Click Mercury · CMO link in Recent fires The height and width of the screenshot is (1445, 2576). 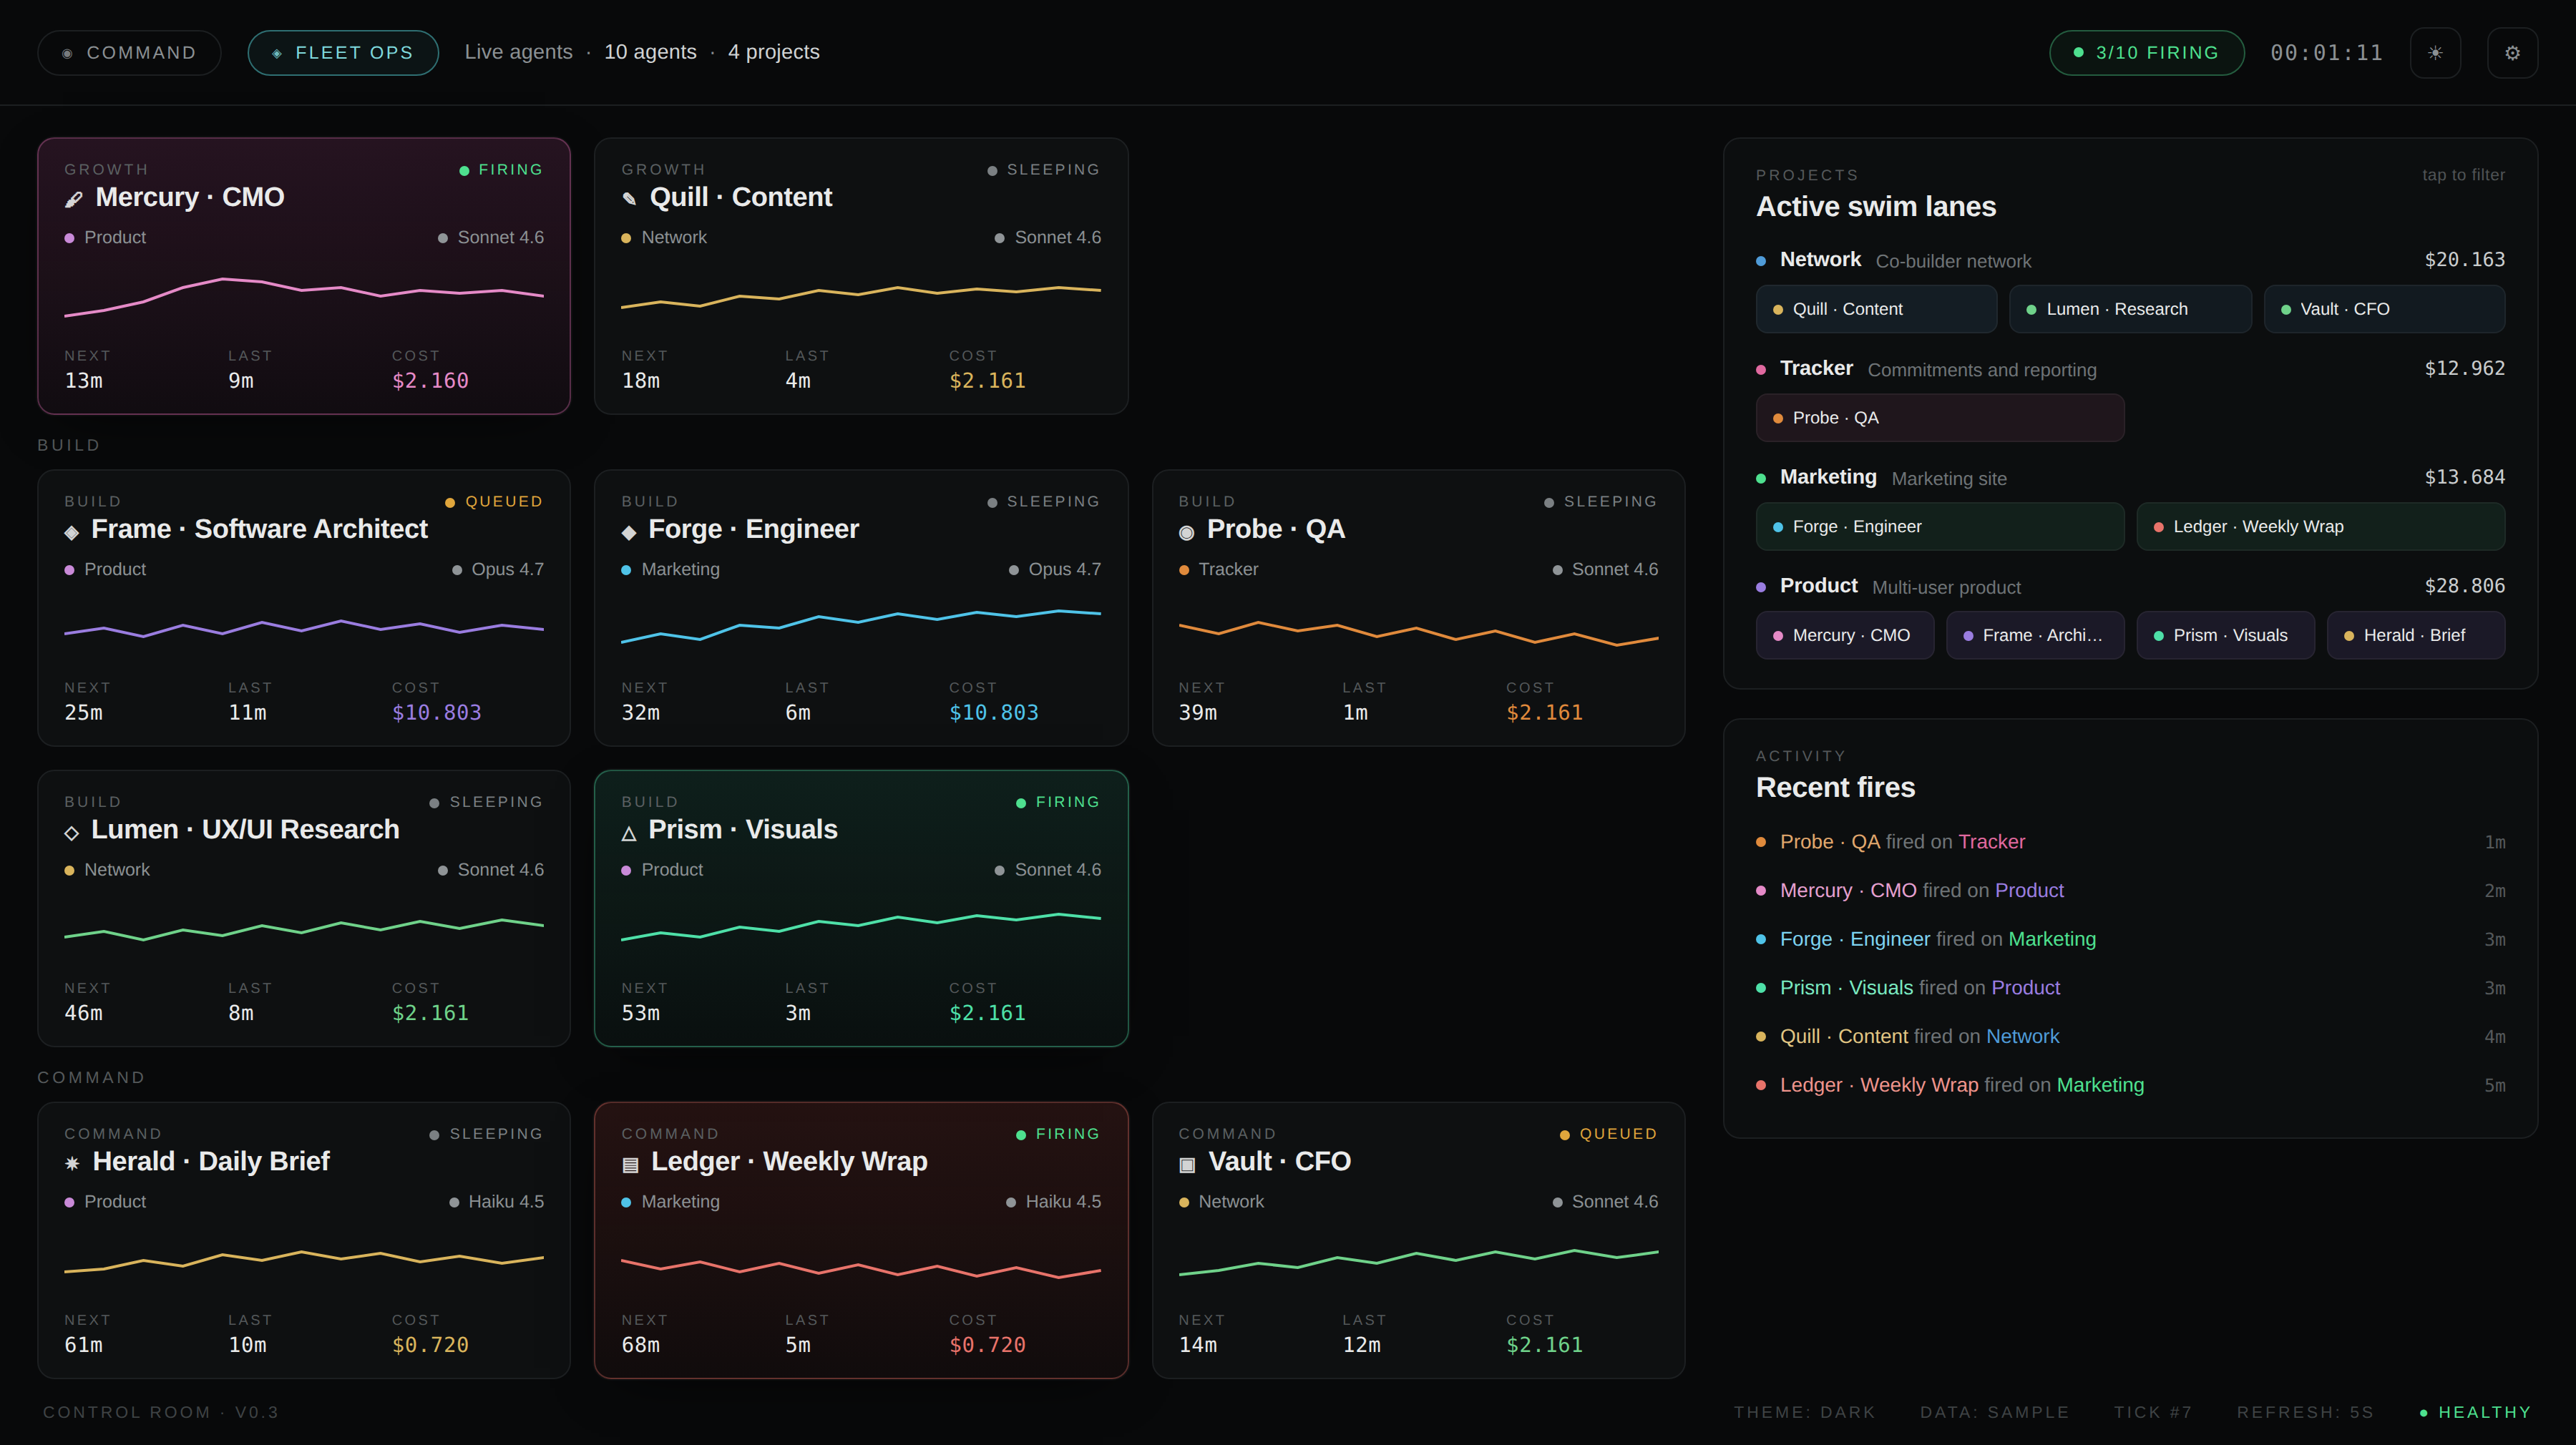[1848, 891]
